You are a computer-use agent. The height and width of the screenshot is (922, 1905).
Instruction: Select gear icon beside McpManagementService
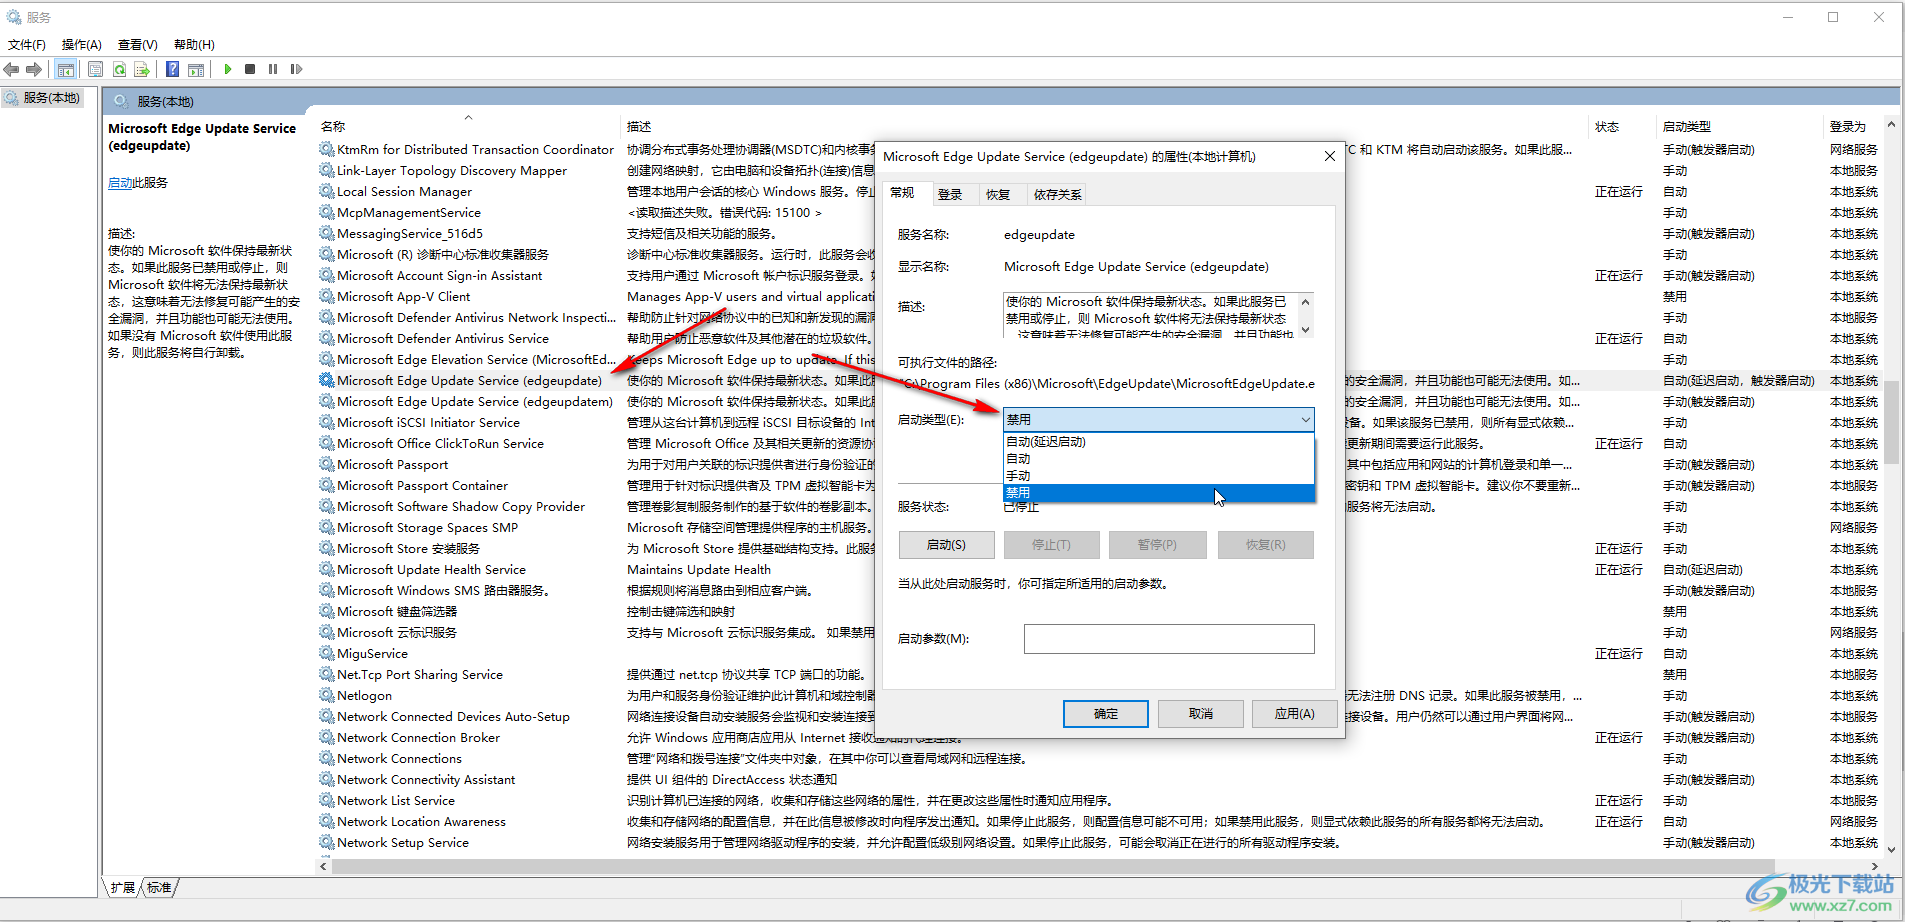click(327, 212)
